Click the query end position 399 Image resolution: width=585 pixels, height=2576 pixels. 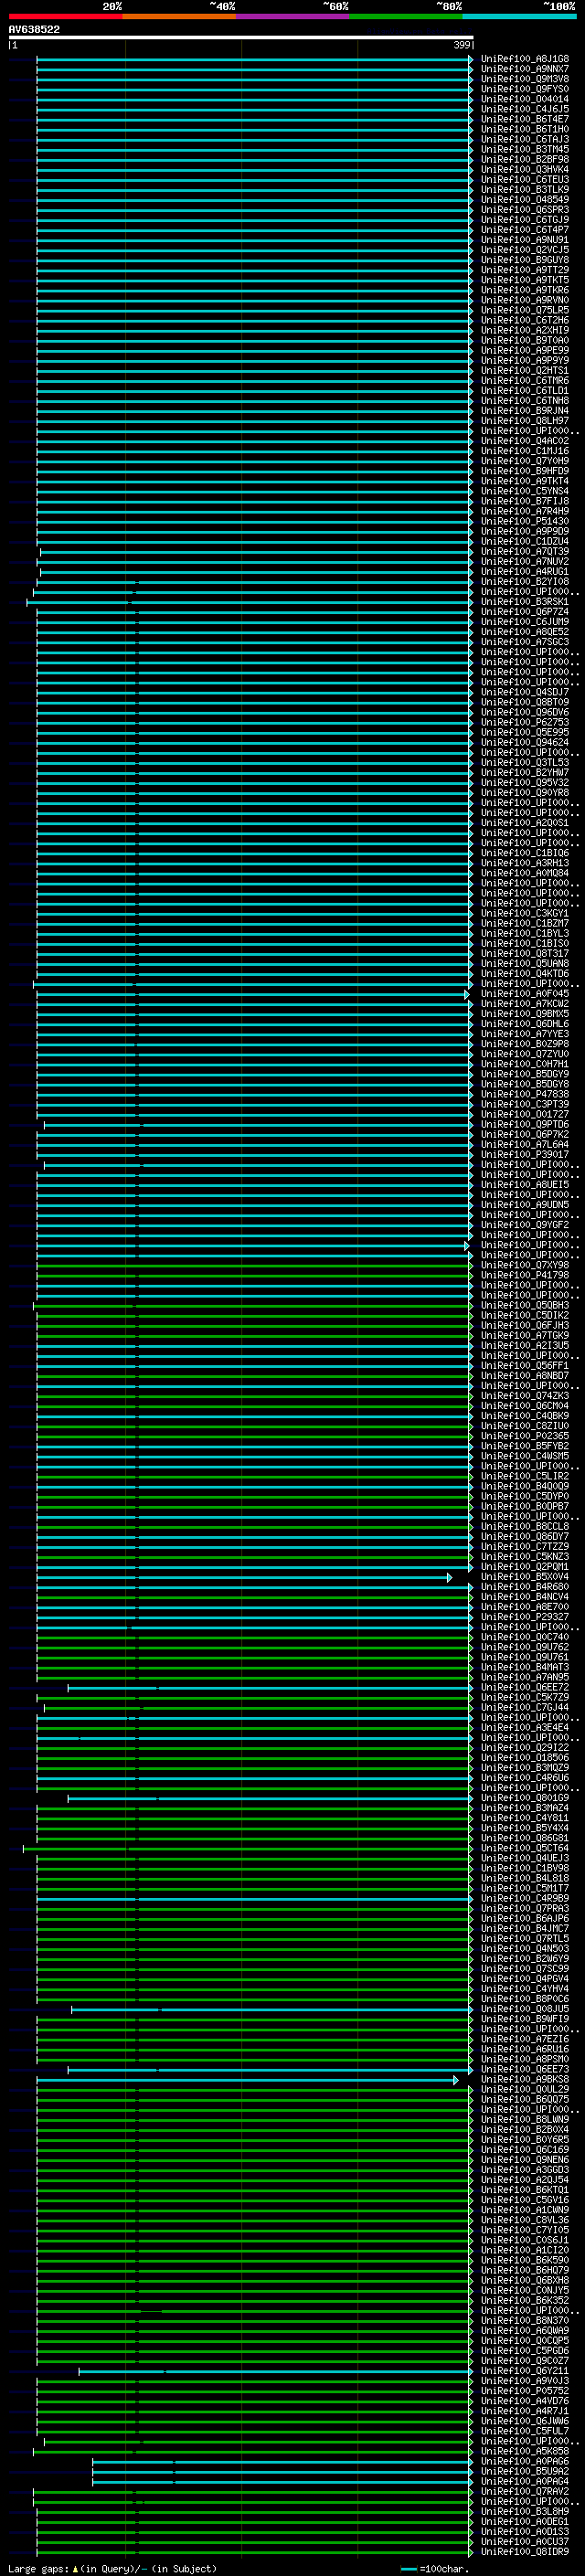461,46
